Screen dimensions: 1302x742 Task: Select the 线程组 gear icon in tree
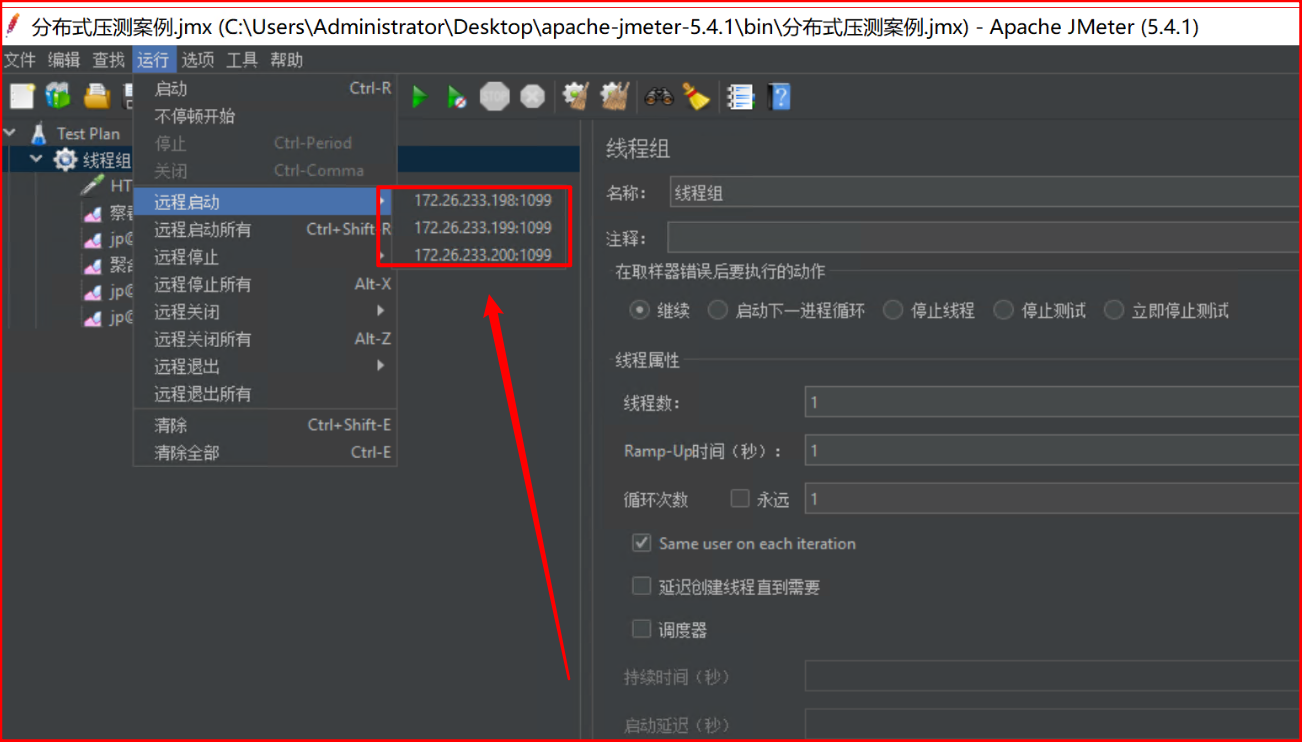pyautogui.click(x=66, y=160)
